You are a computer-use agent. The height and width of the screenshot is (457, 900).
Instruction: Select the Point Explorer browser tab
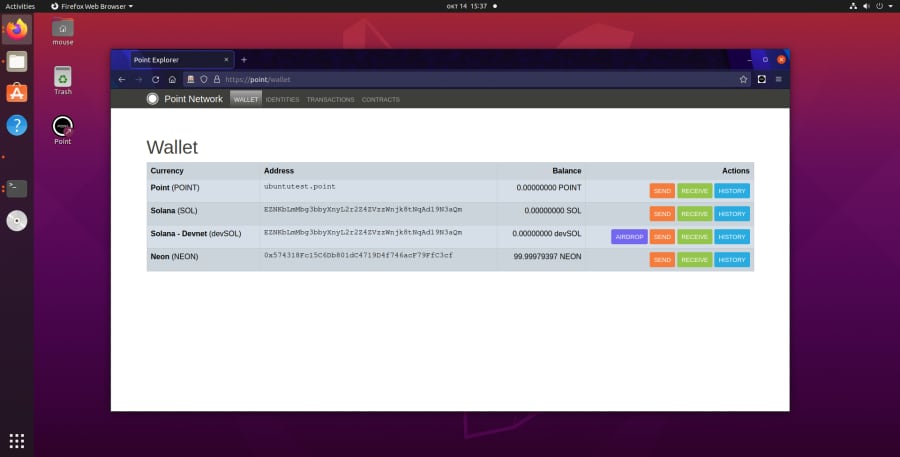click(x=181, y=60)
